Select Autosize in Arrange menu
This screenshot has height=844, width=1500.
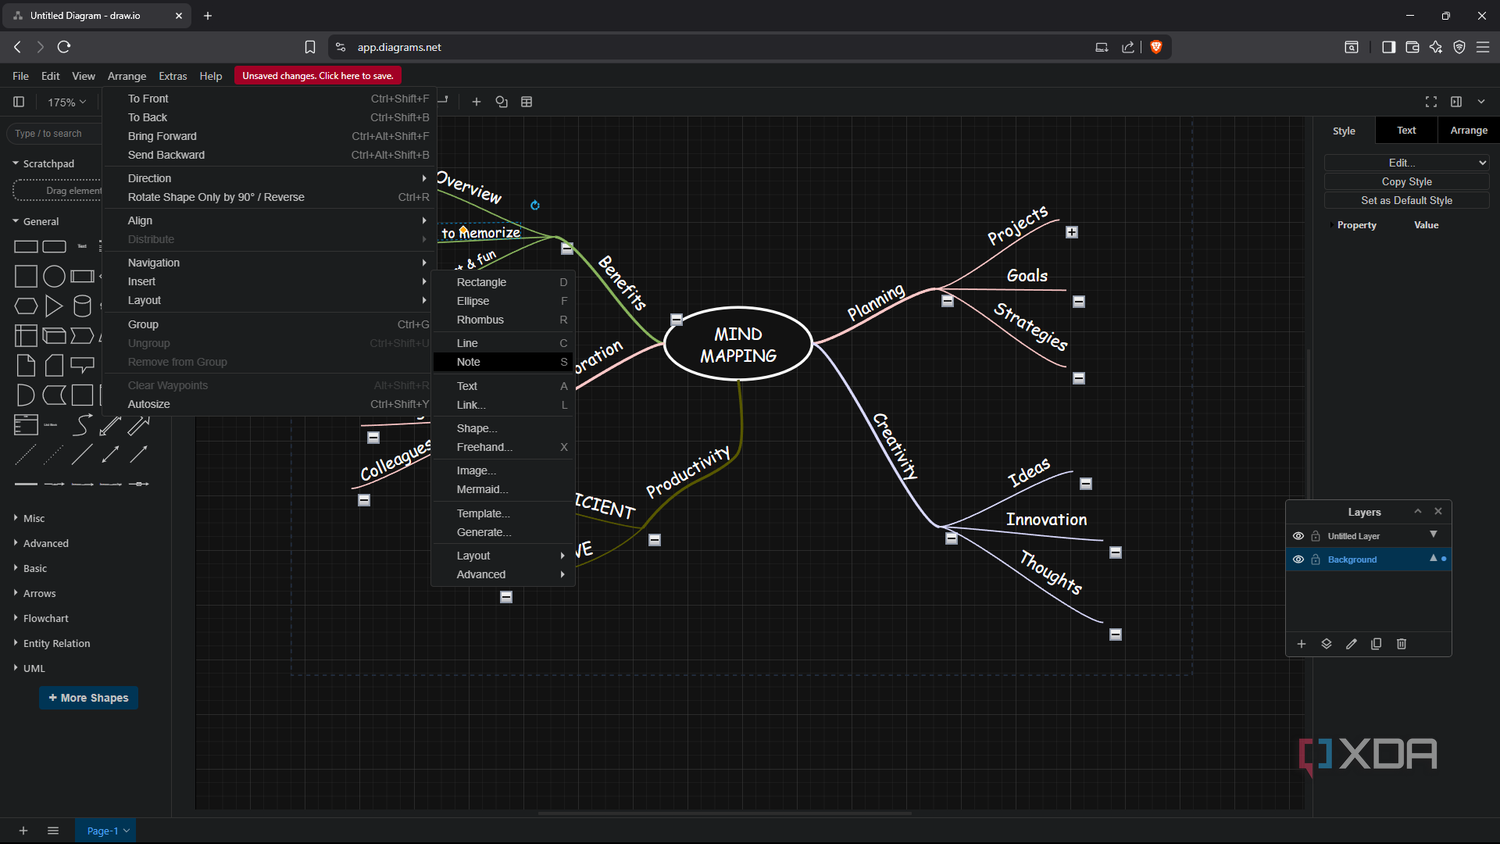click(x=269, y=404)
